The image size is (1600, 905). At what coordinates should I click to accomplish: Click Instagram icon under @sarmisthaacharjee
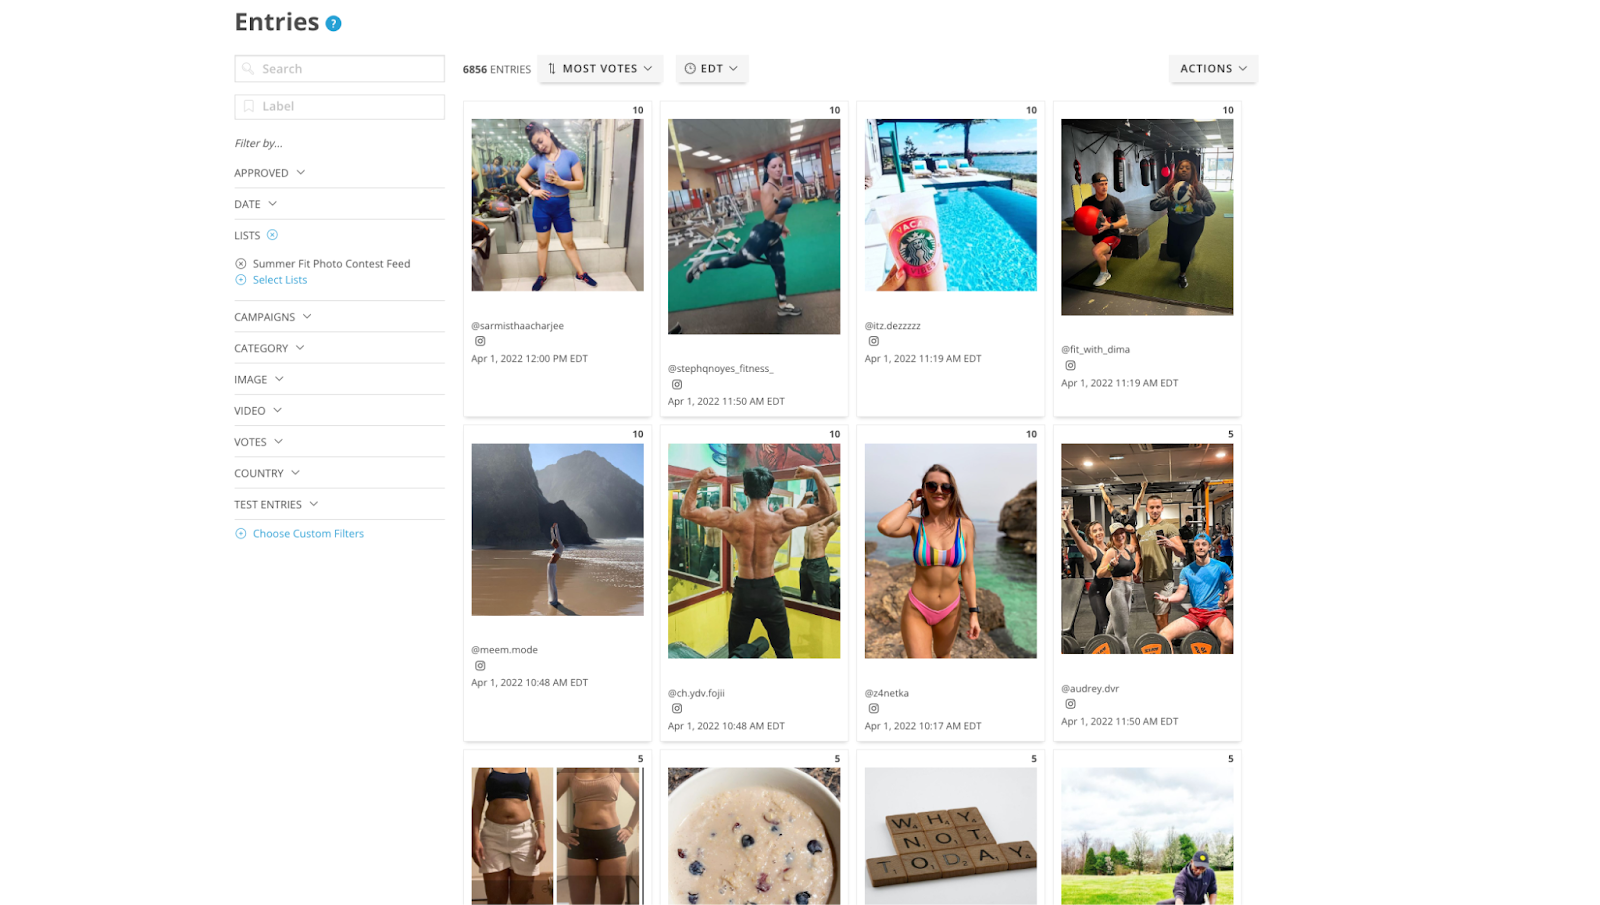tap(480, 341)
